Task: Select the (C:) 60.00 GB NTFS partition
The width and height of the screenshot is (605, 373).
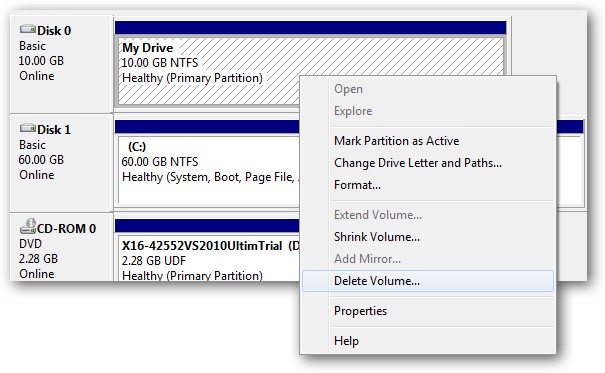Action: click(x=208, y=170)
